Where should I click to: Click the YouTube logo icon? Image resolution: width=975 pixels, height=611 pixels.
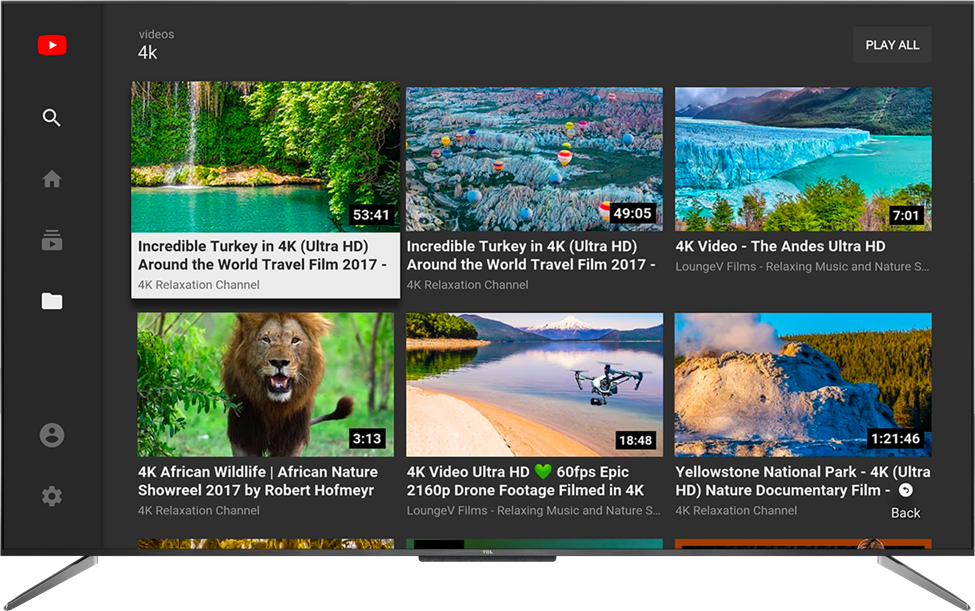point(52,45)
